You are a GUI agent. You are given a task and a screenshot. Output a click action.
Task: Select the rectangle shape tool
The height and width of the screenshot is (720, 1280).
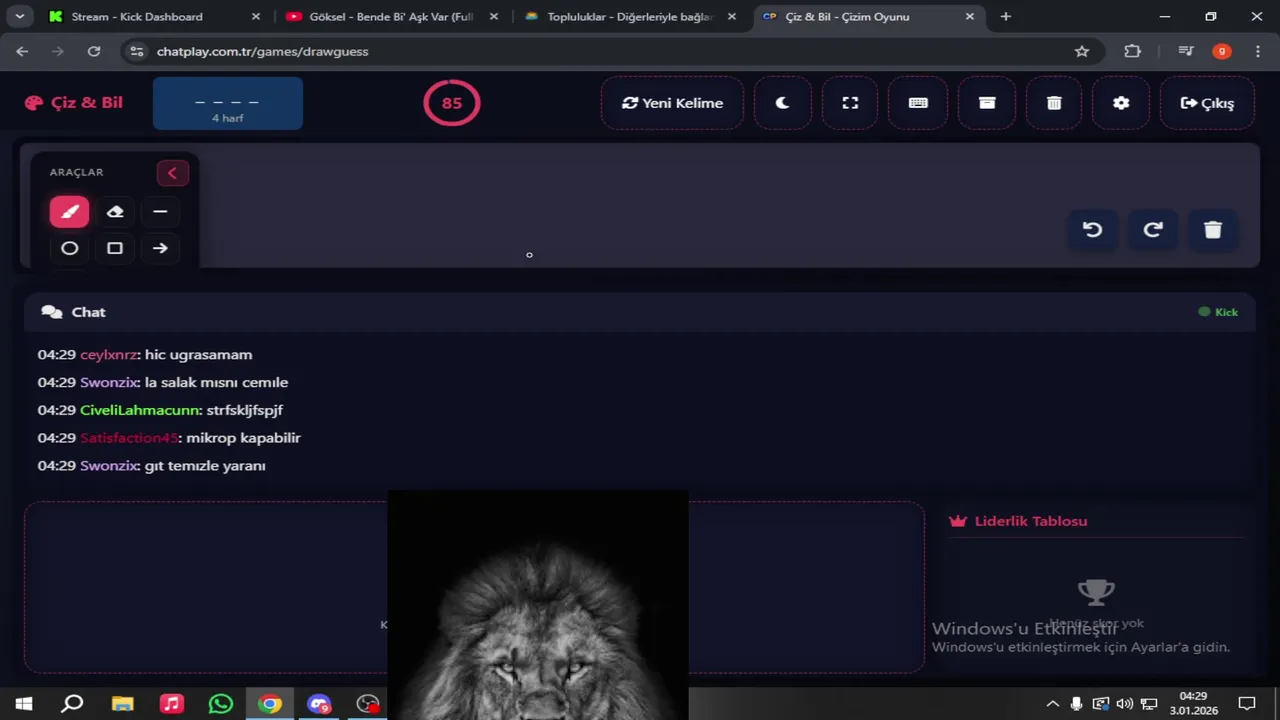[x=115, y=248]
